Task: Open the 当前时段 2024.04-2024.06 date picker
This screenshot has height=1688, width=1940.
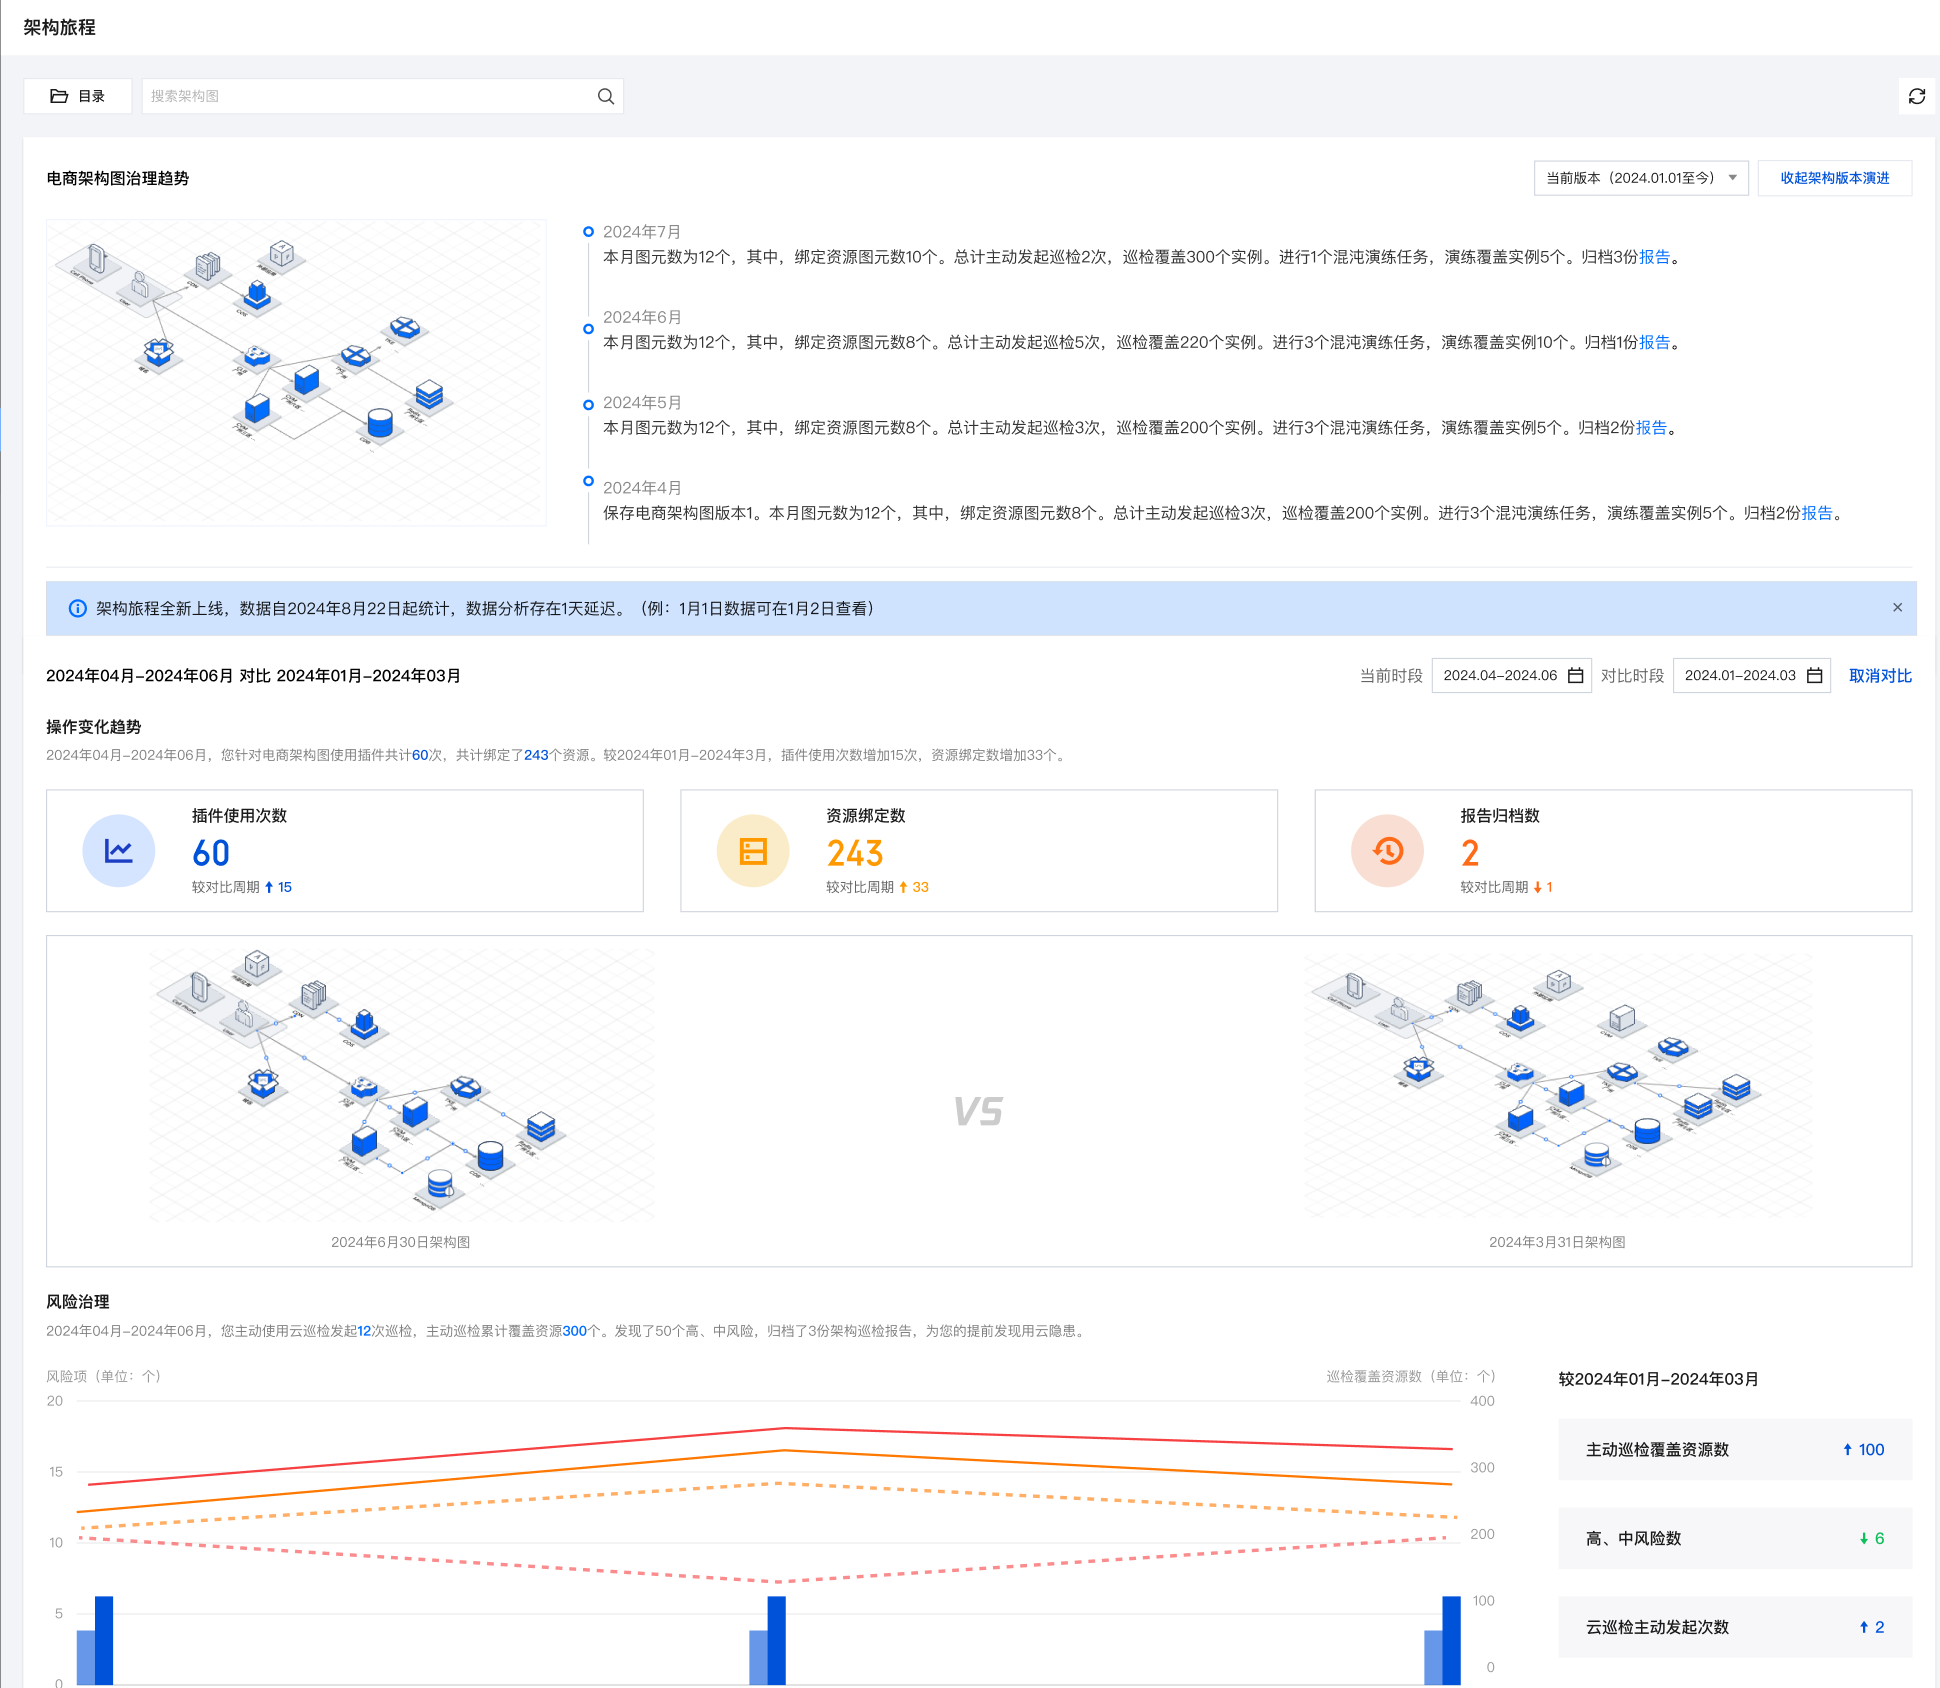Action: pos(1511,675)
